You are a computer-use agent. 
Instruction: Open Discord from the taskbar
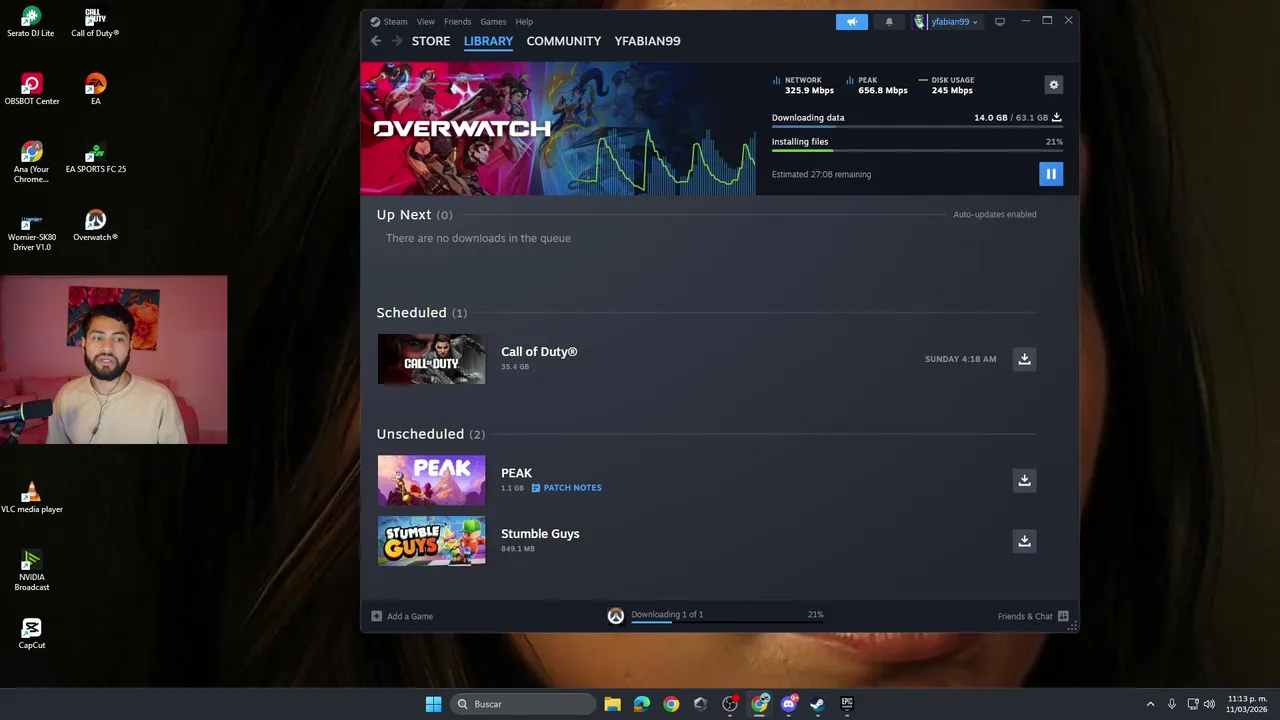(789, 704)
